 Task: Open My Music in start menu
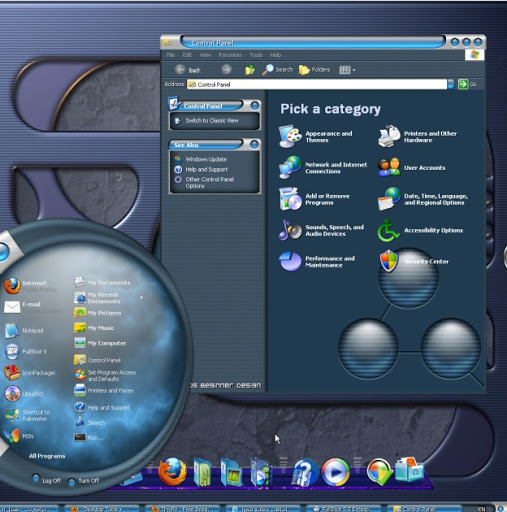coord(94,328)
